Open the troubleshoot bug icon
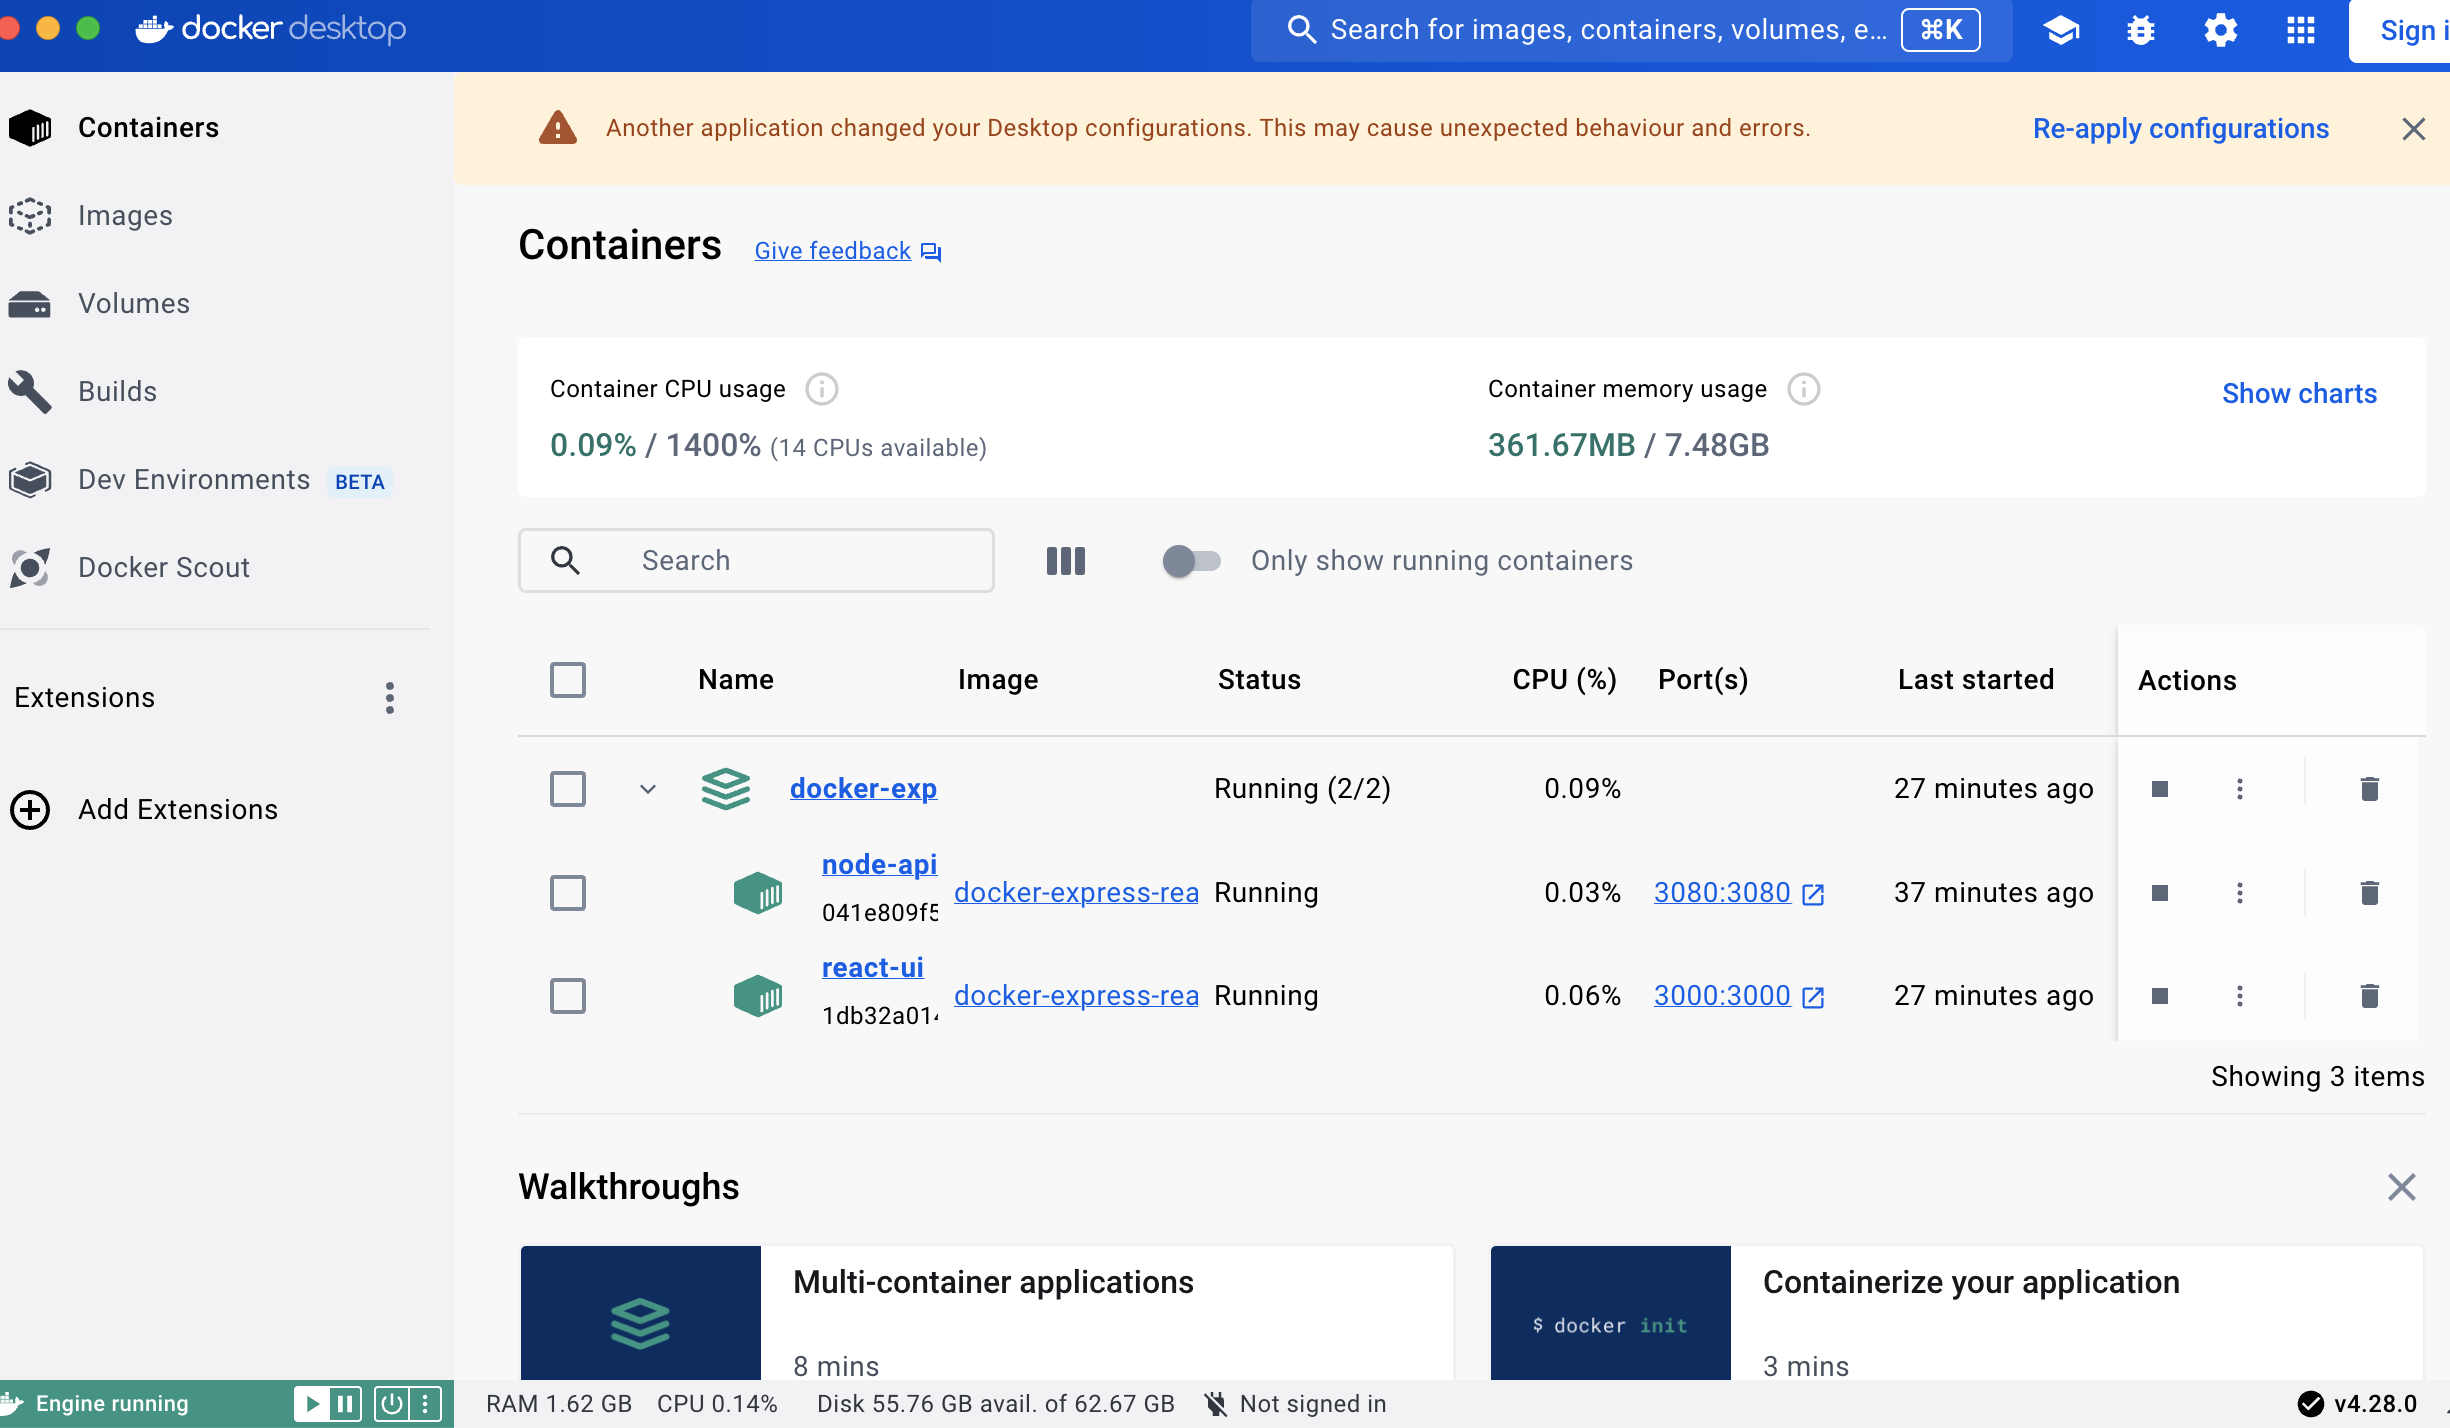This screenshot has width=2450, height=1428. pyautogui.click(x=2140, y=30)
